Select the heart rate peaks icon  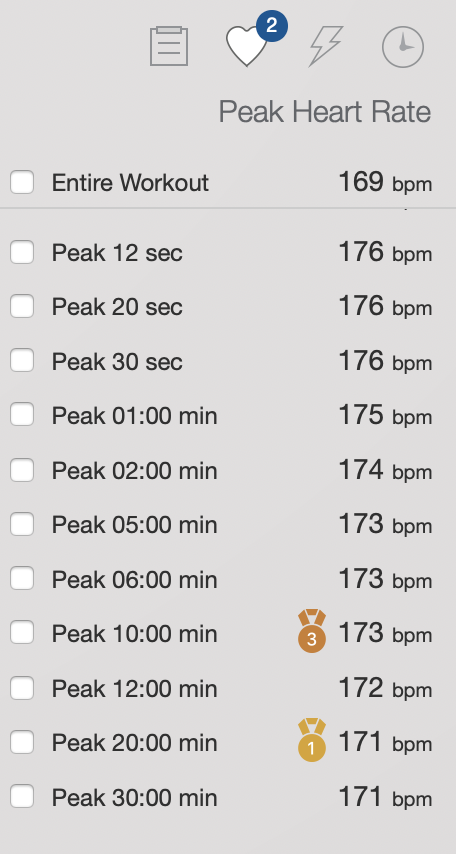tap(247, 47)
